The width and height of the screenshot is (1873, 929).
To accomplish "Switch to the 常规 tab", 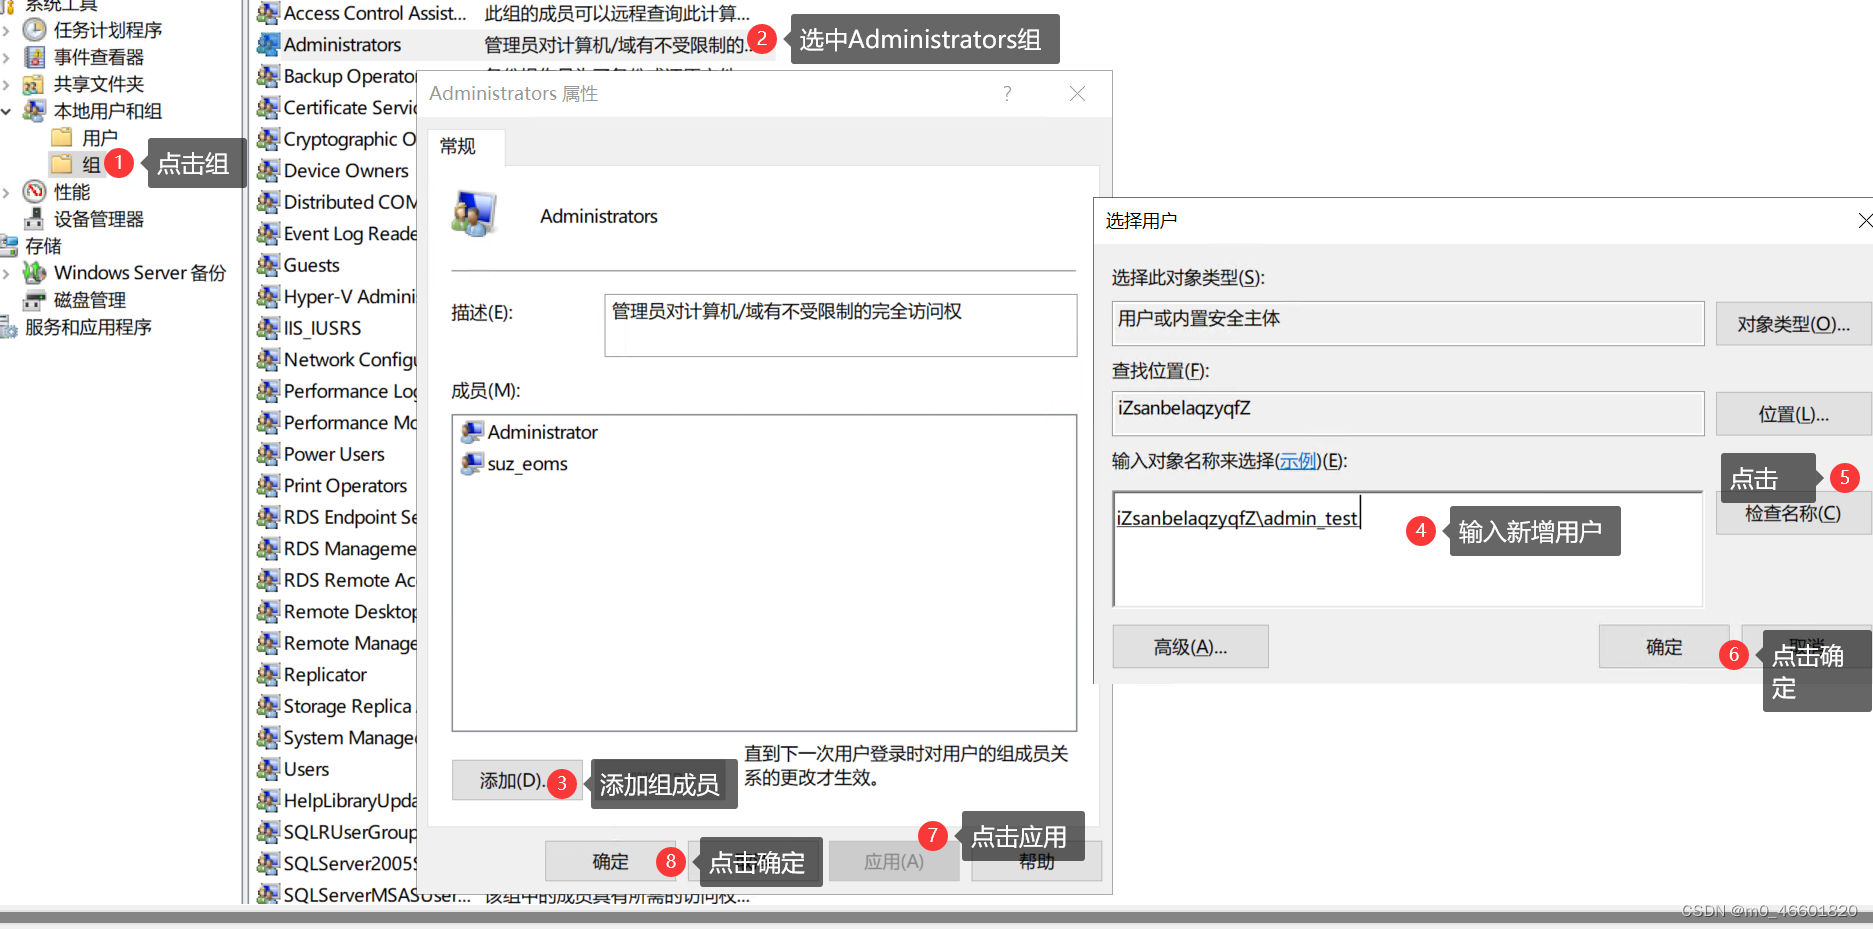I will coord(458,146).
